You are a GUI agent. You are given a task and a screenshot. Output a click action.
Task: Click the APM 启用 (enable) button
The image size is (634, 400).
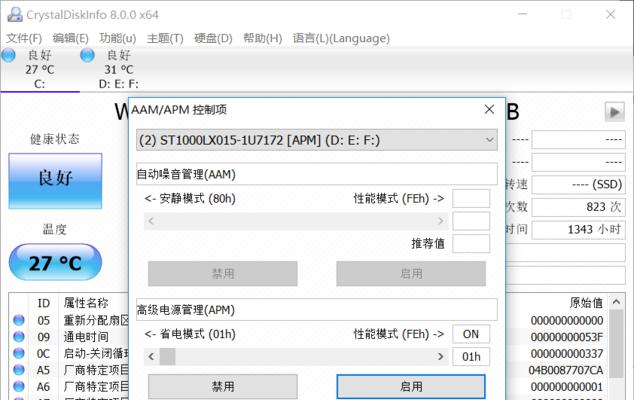click(411, 387)
